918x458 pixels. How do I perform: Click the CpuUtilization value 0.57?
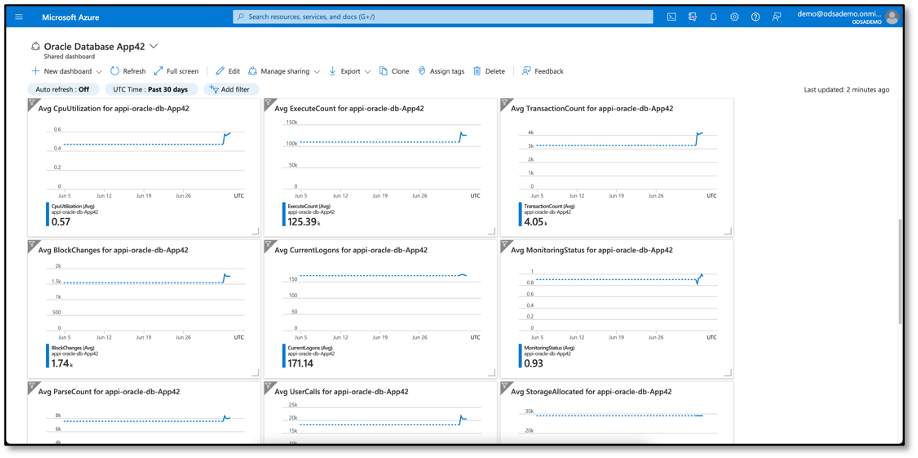61,222
